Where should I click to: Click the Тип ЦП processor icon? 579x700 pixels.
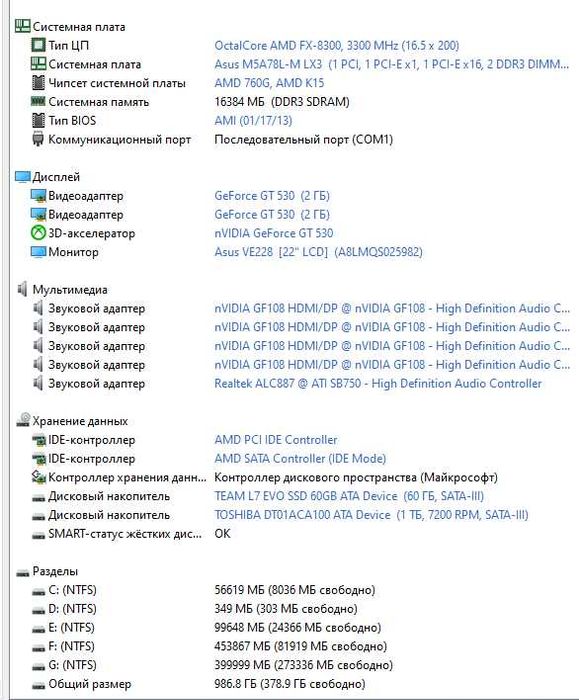[38, 45]
